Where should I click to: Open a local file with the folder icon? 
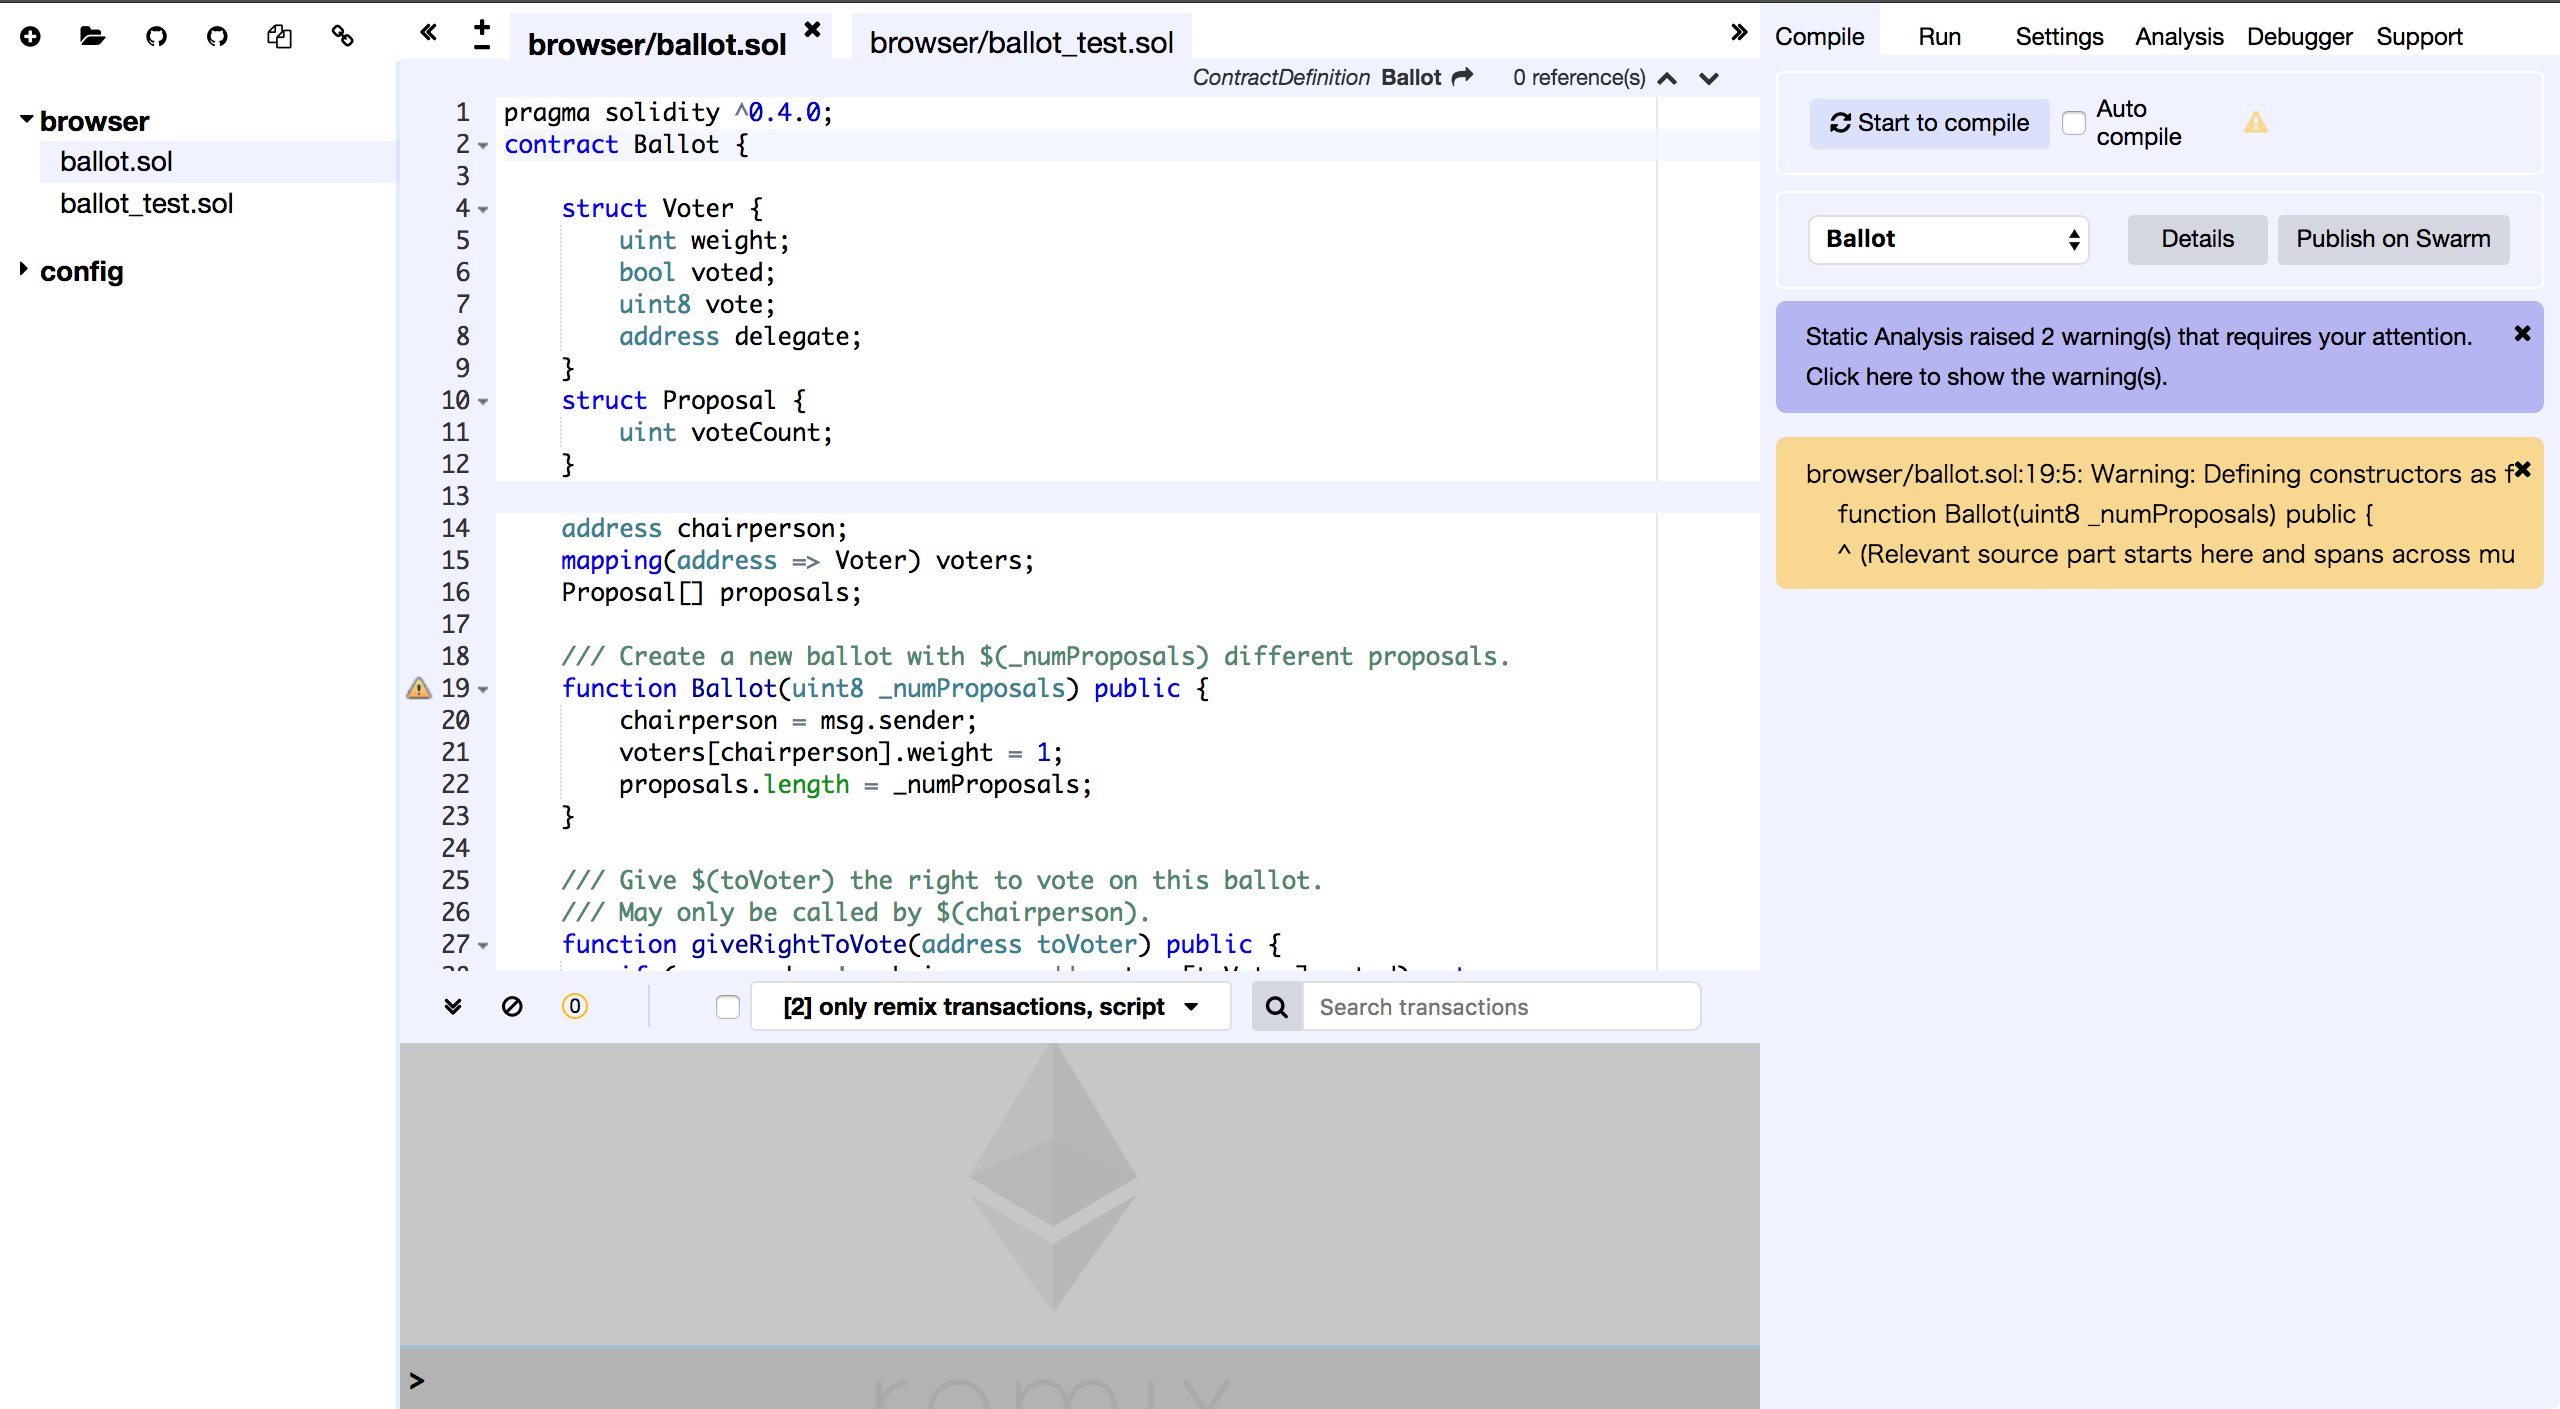pyautogui.click(x=92, y=37)
